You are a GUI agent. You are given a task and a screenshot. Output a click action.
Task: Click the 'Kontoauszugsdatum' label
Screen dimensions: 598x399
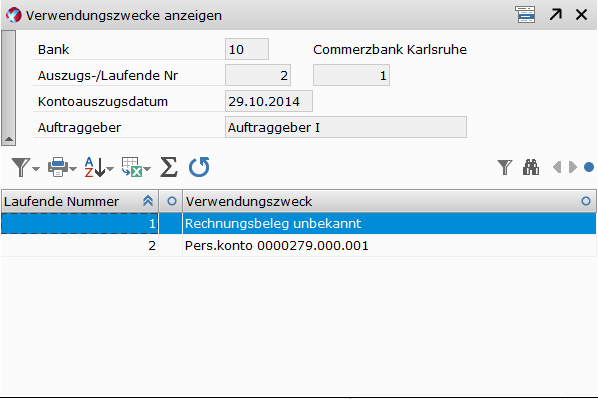coord(103,101)
